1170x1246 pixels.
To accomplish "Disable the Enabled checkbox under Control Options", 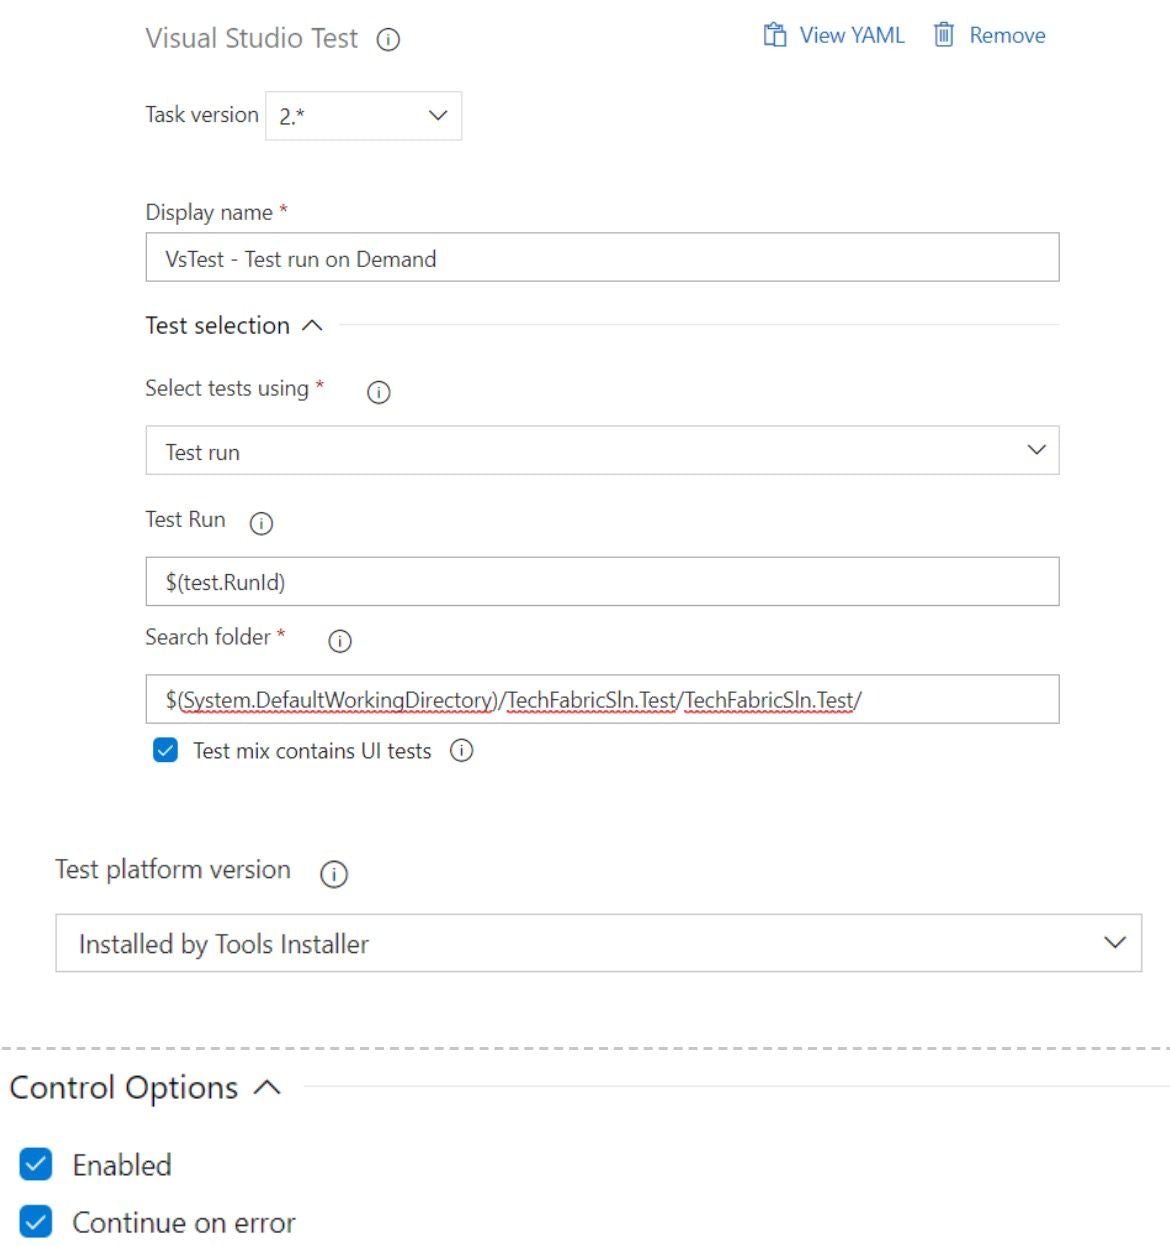I will coord(36,1163).
